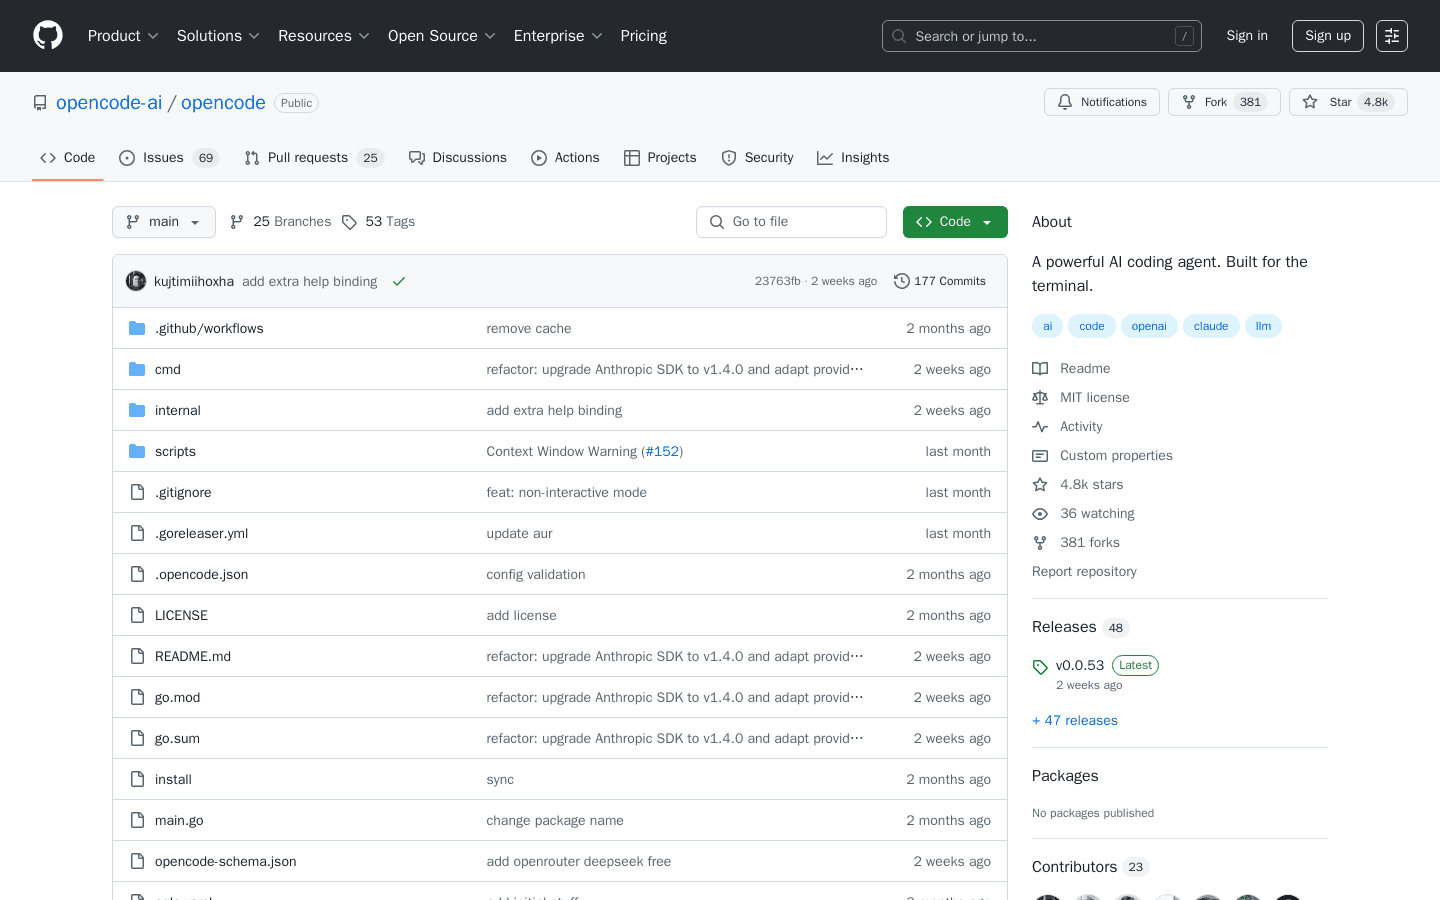
Task: Click the GitHub home logo
Action: pos(47,36)
